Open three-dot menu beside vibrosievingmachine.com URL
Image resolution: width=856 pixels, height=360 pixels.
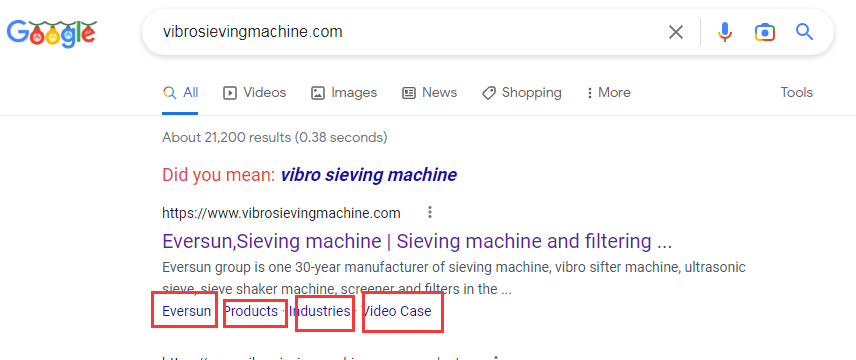click(430, 212)
